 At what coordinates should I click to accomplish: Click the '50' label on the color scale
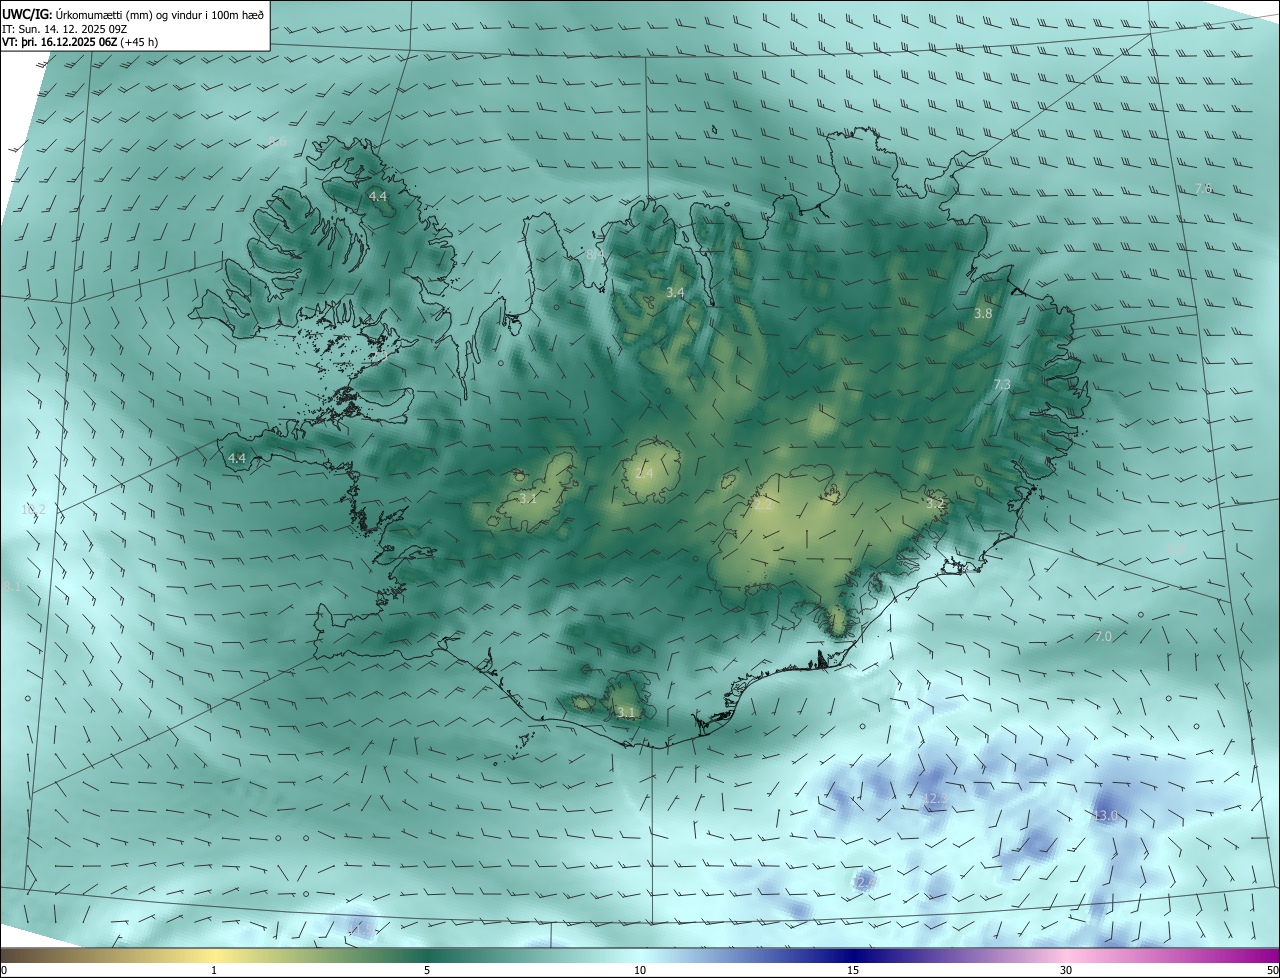(1272, 970)
